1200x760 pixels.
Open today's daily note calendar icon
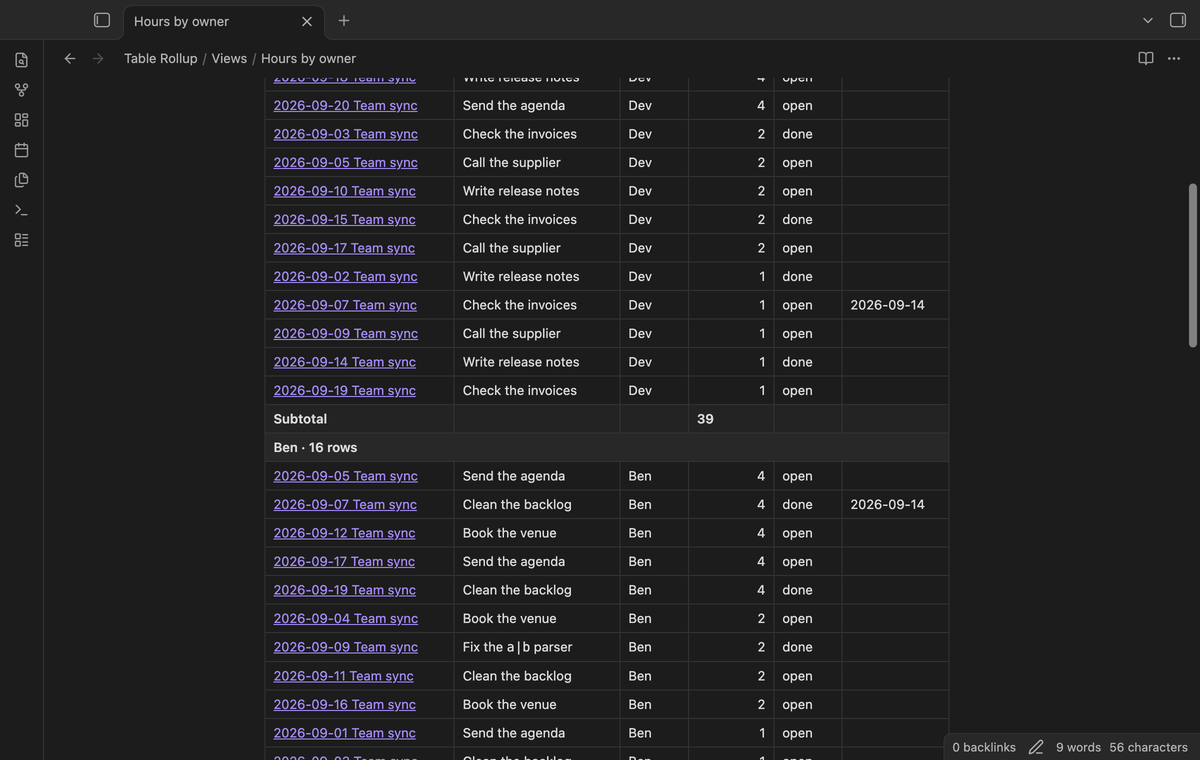[x=21, y=150]
